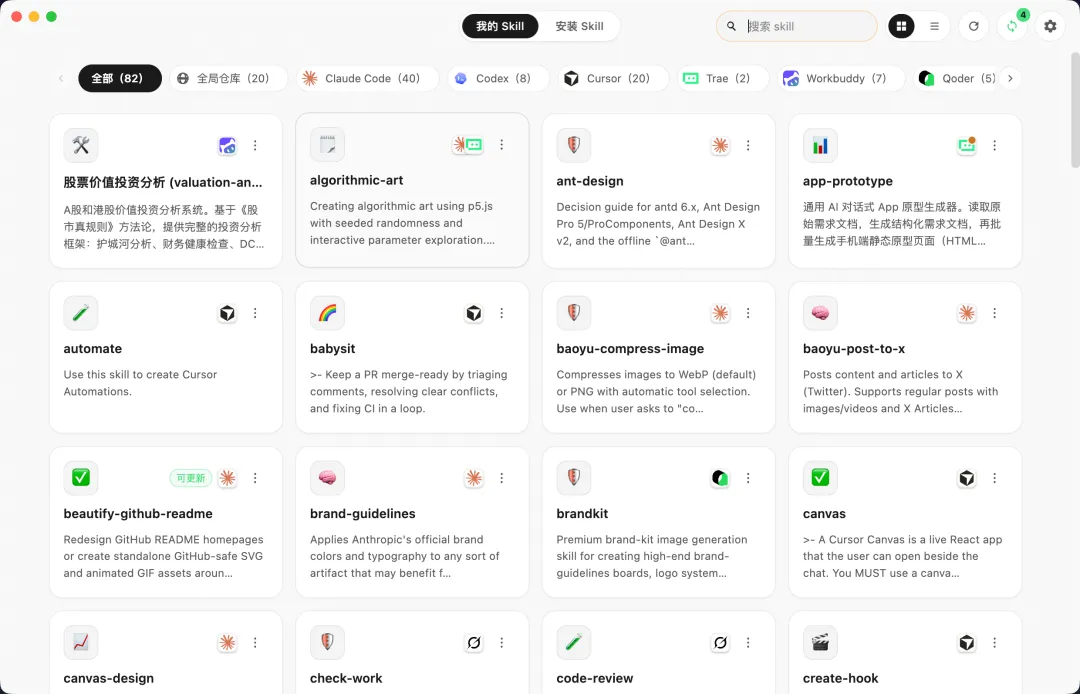The image size is (1080, 694).
Task: Click Cursor cube icon on automate card
Action: point(227,313)
